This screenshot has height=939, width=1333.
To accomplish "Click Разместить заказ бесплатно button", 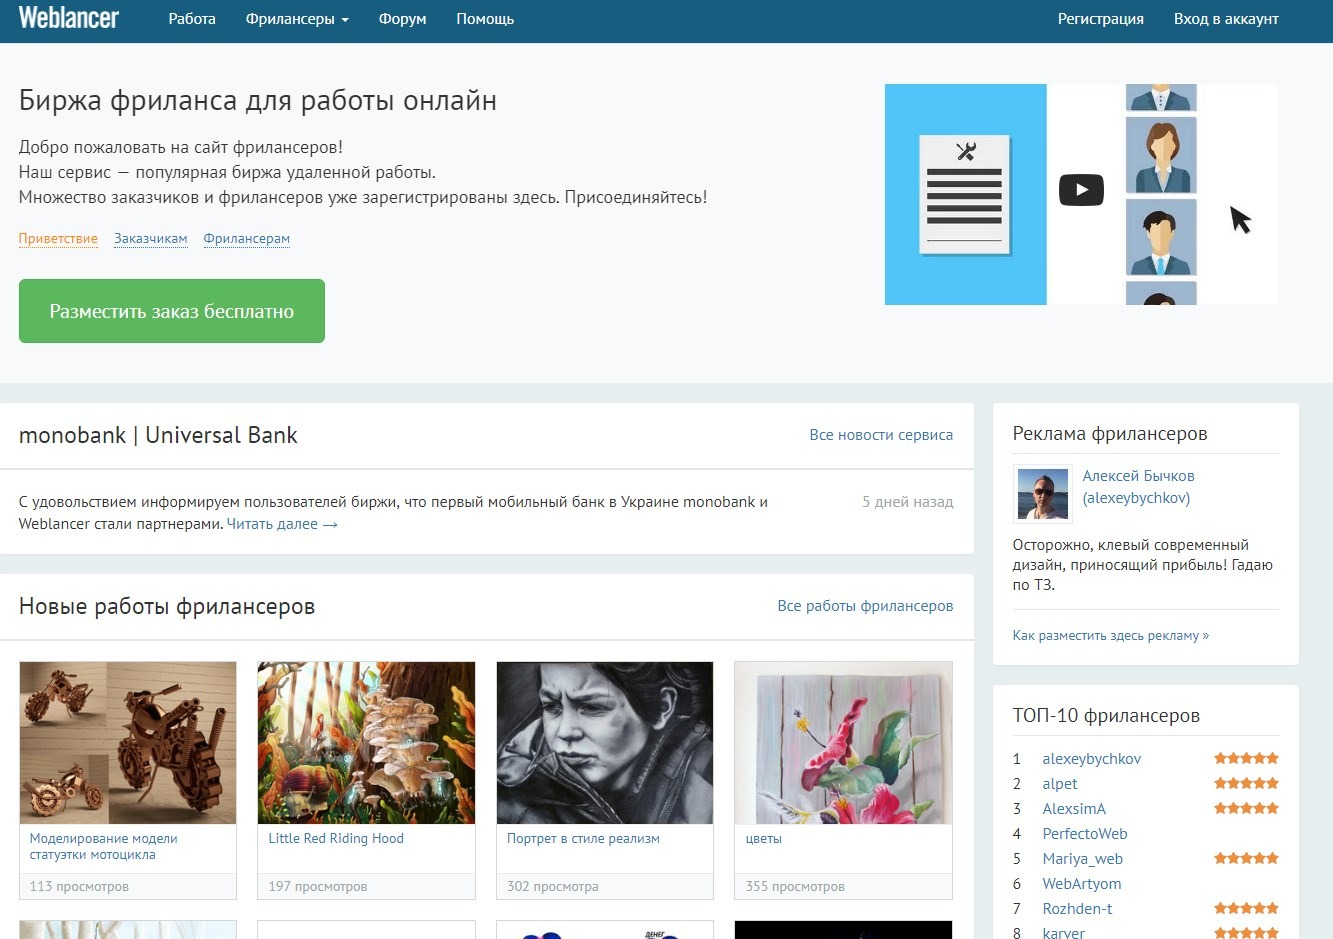I will pyautogui.click(x=172, y=311).
